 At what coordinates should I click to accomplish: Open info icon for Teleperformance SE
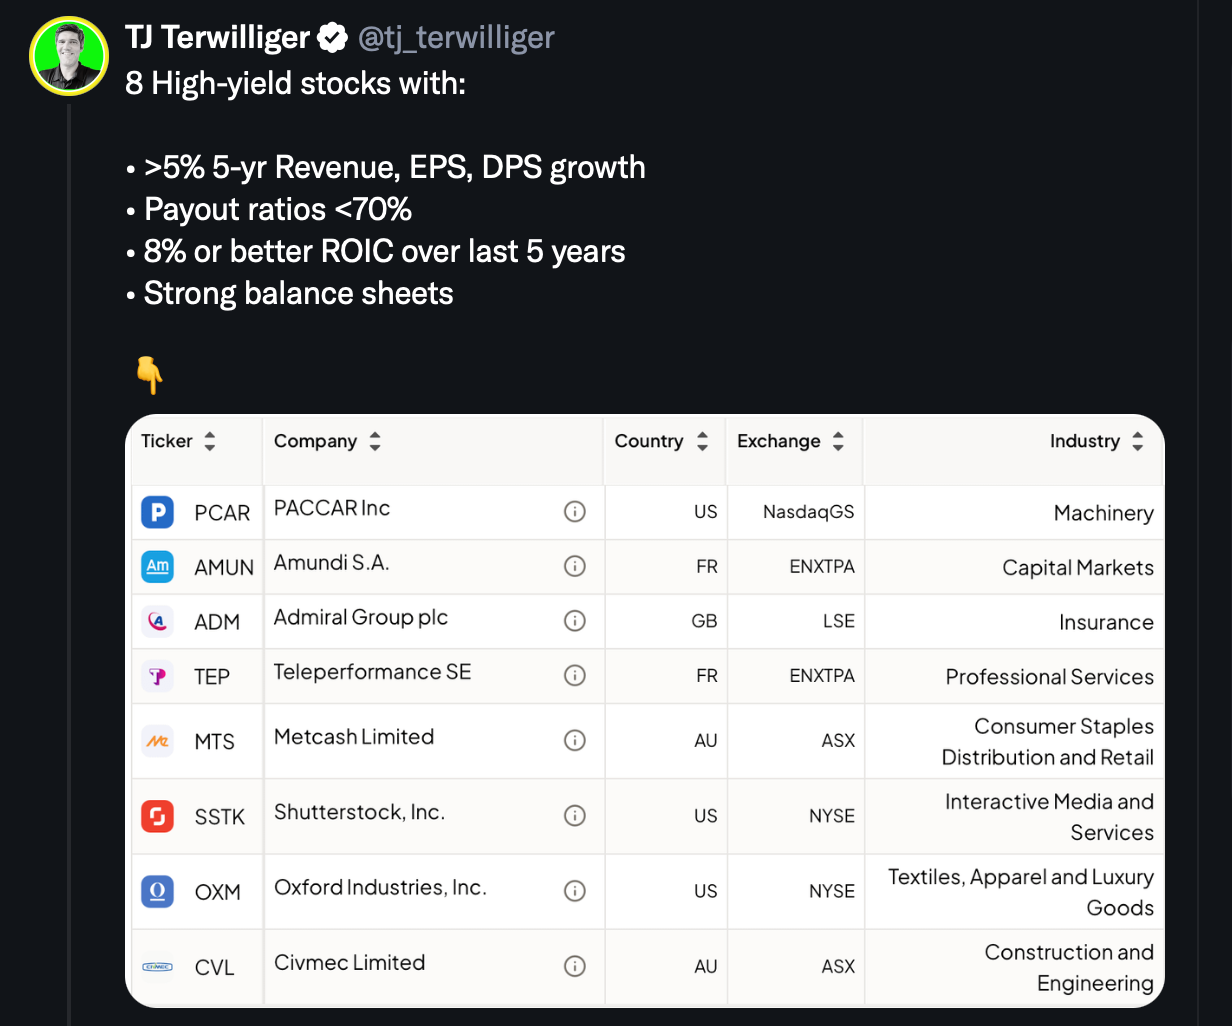pyautogui.click(x=575, y=676)
